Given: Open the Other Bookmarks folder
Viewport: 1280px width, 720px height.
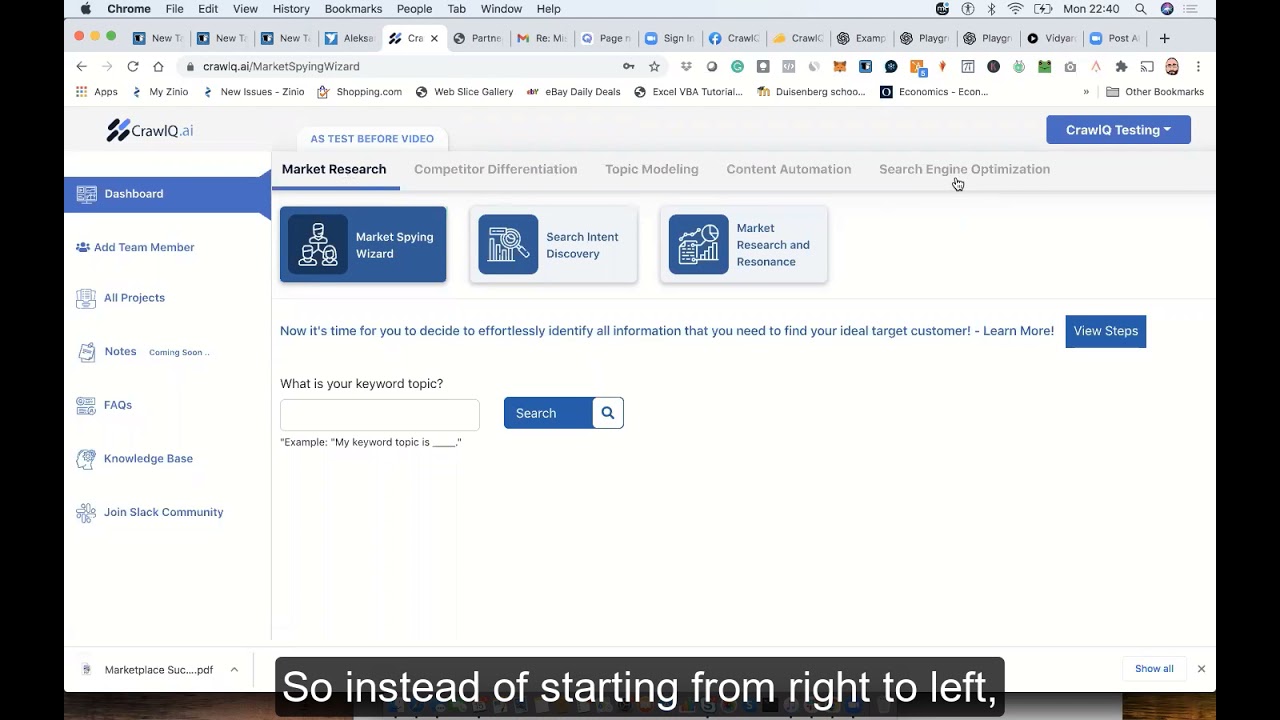Looking at the screenshot, I should pyautogui.click(x=1154, y=92).
